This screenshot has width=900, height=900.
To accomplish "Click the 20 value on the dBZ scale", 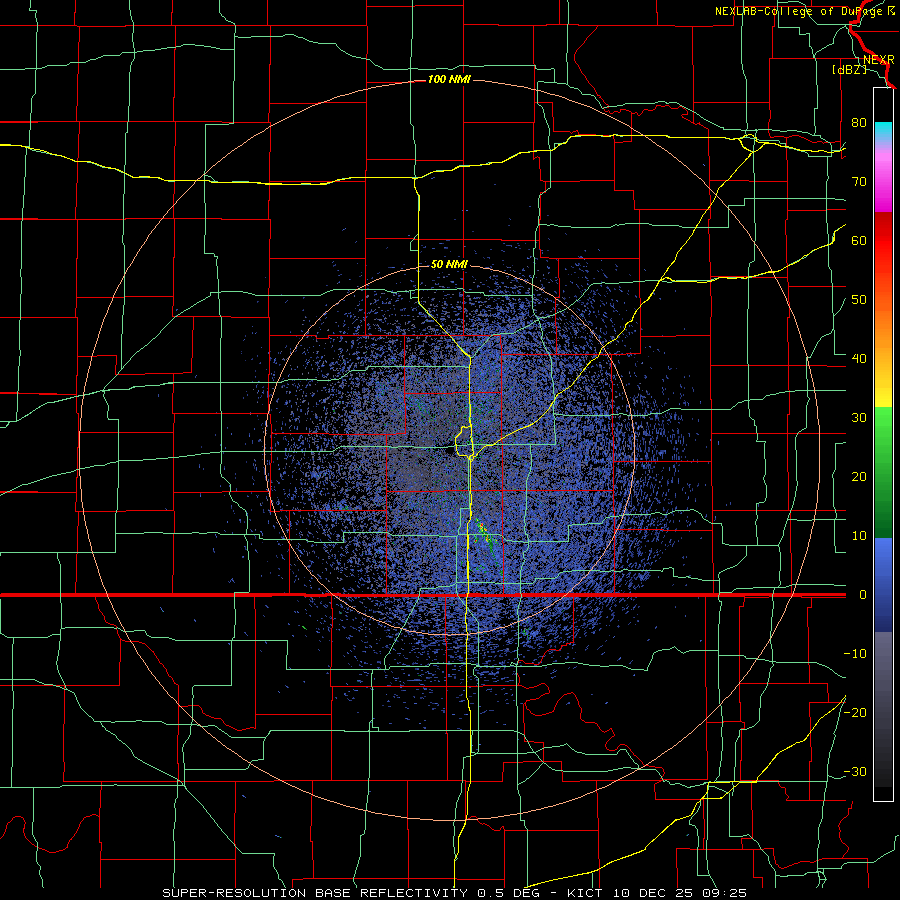I will (859, 477).
